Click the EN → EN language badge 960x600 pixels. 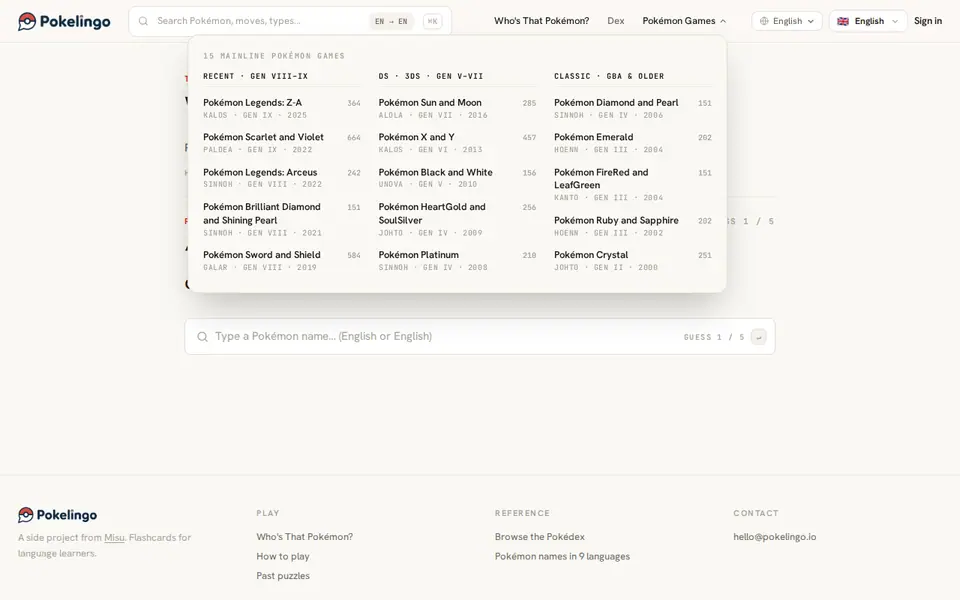(x=391, y=21)
